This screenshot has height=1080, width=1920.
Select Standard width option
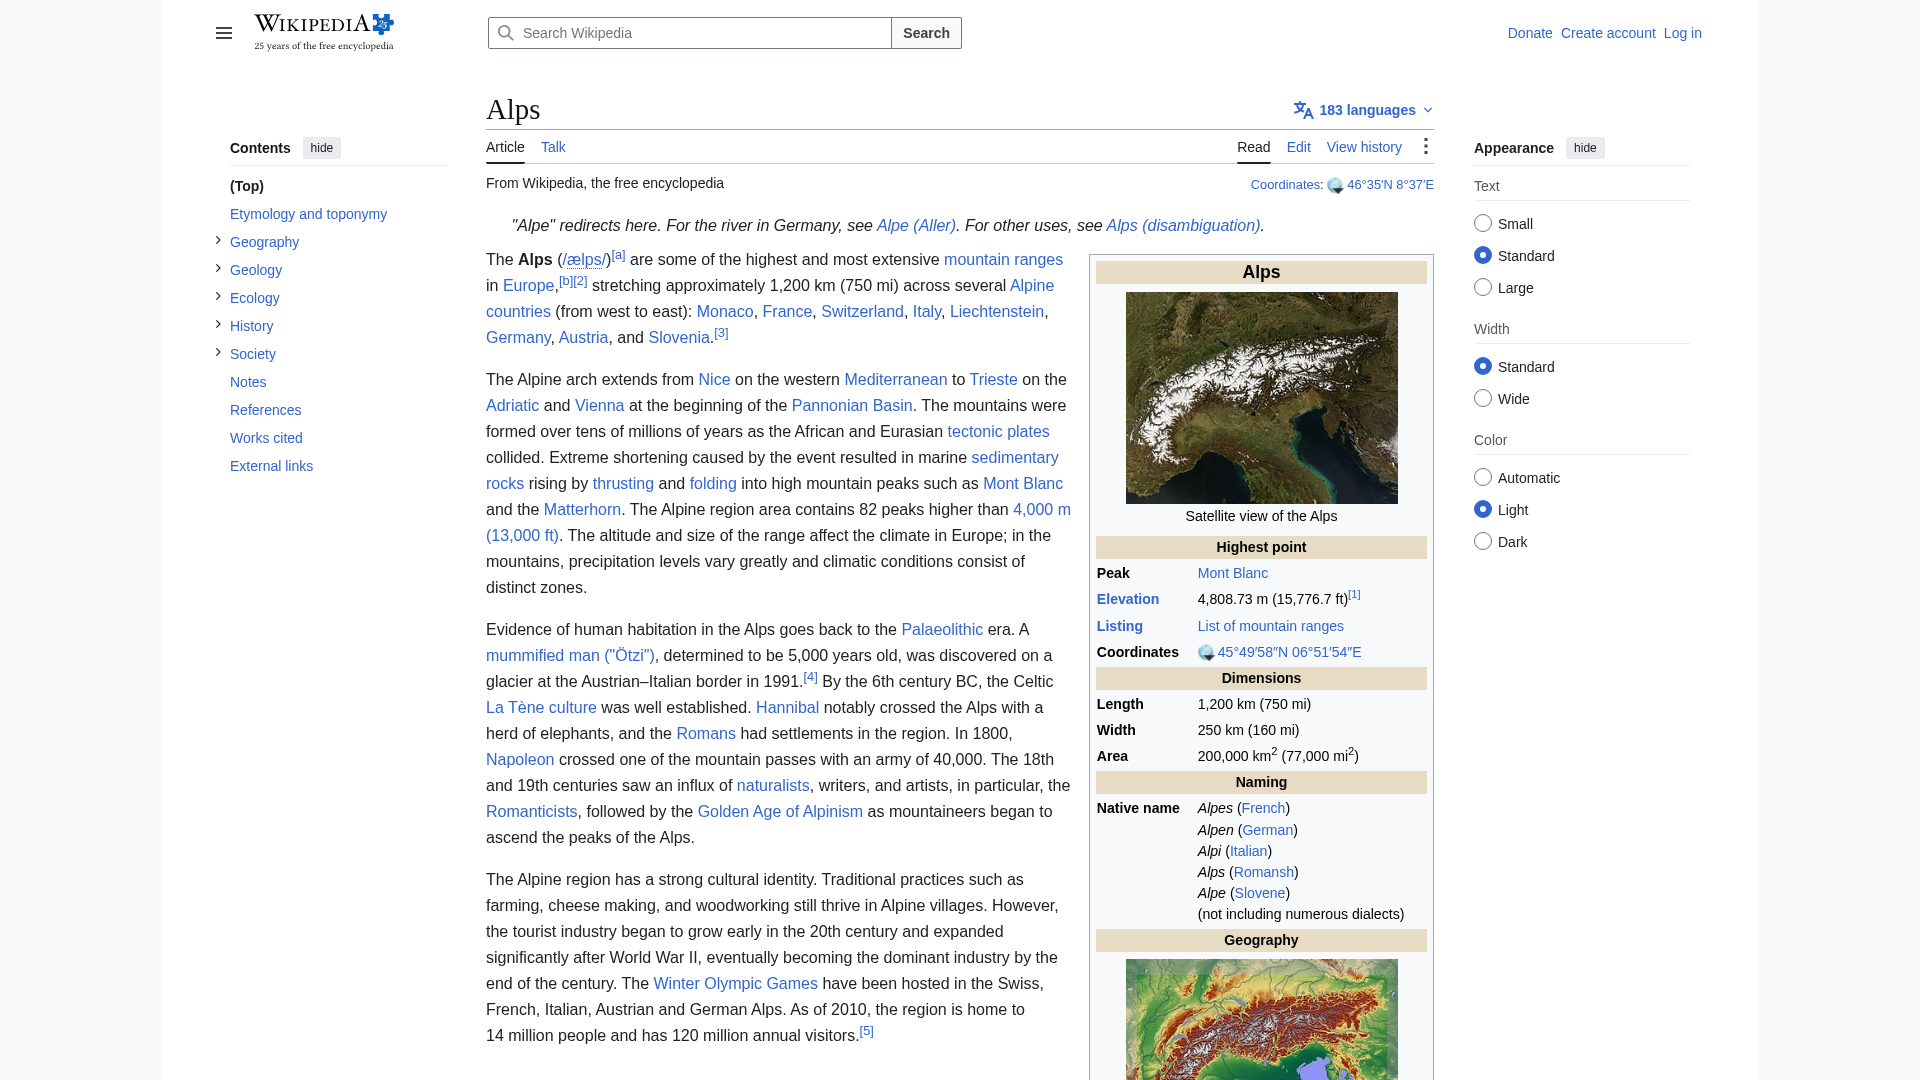1483,366
